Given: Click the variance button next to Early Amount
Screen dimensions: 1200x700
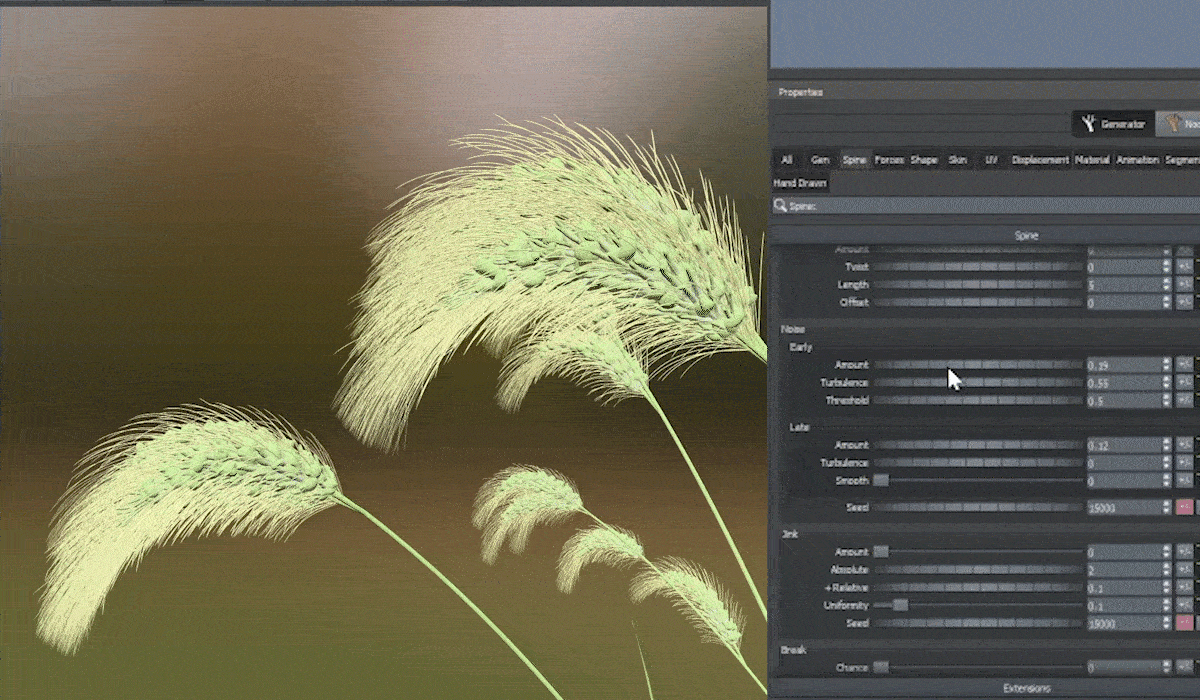Looking at the screenshot, I should (x=1184, y=365).
